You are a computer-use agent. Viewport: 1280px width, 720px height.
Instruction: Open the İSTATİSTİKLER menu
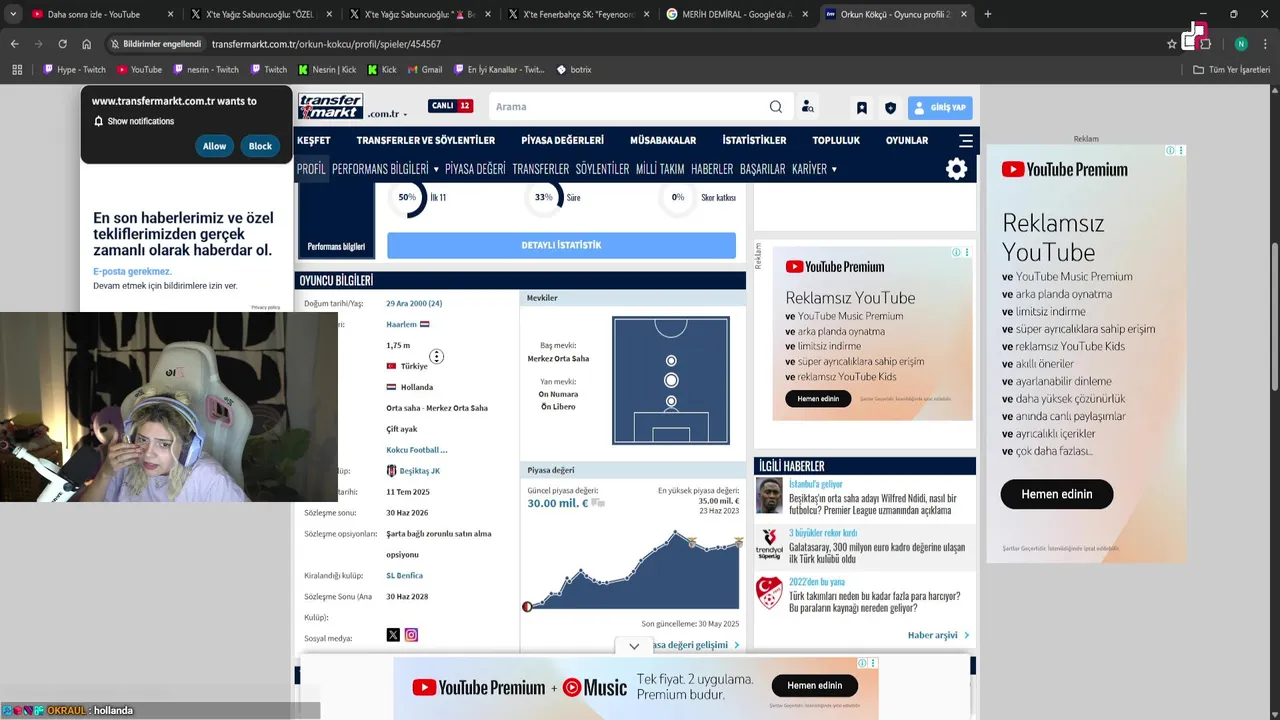(x=754, y=140)
